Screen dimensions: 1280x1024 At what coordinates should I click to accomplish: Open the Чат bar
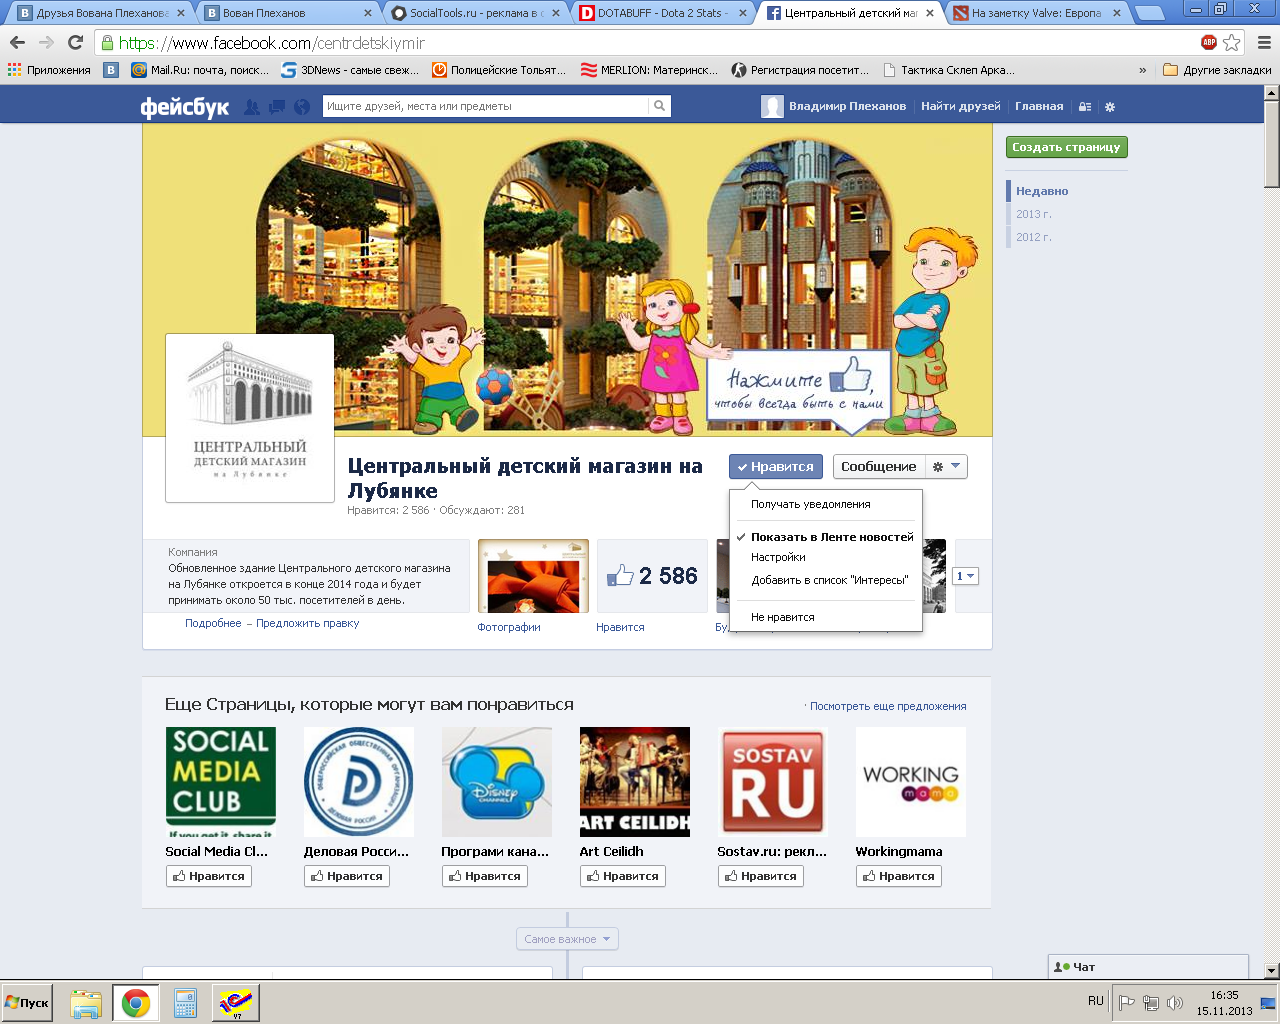tap(1148, 967)
